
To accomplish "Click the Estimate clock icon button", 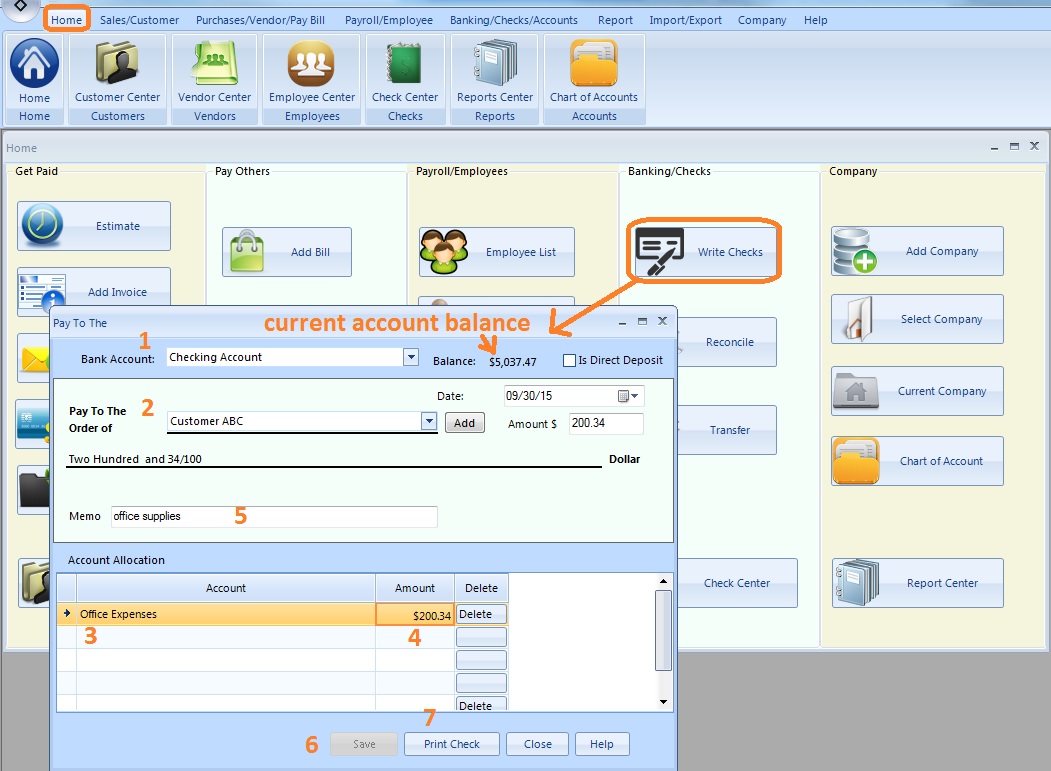I will (94, 226).
